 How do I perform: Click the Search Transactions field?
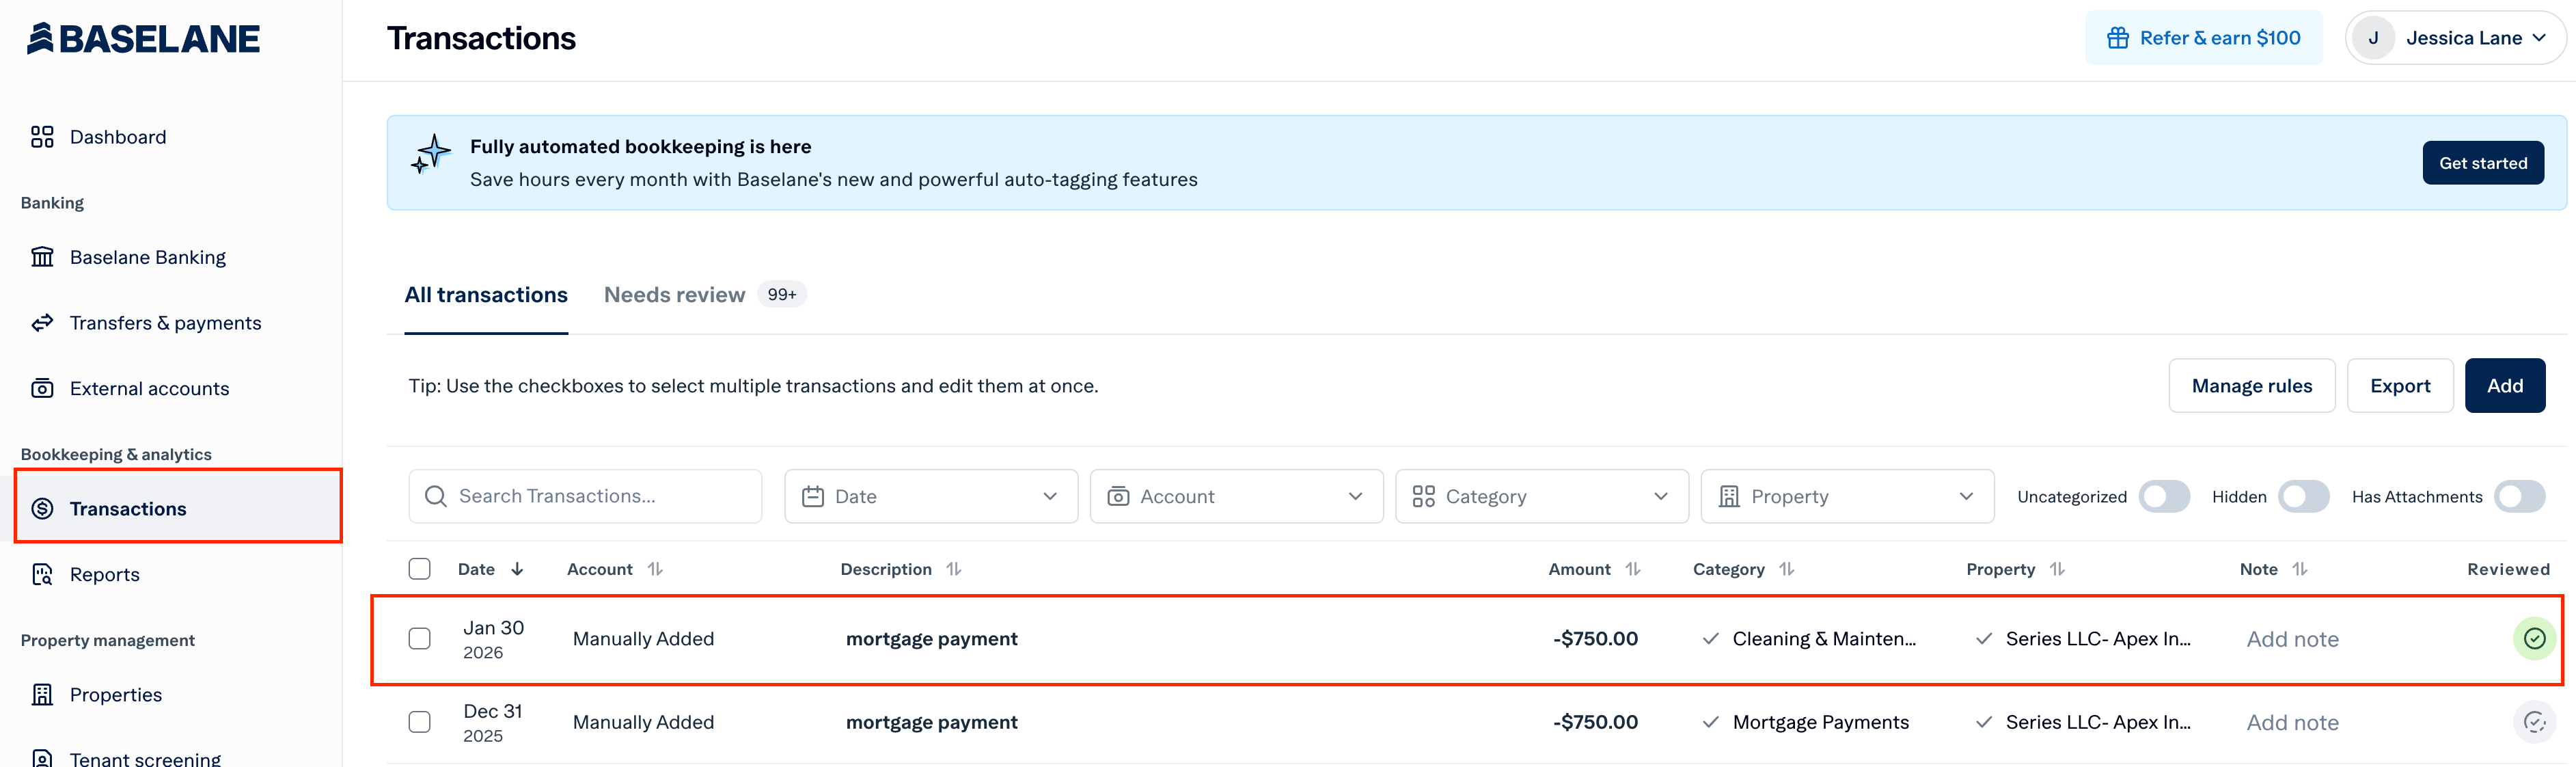[585, 495]
